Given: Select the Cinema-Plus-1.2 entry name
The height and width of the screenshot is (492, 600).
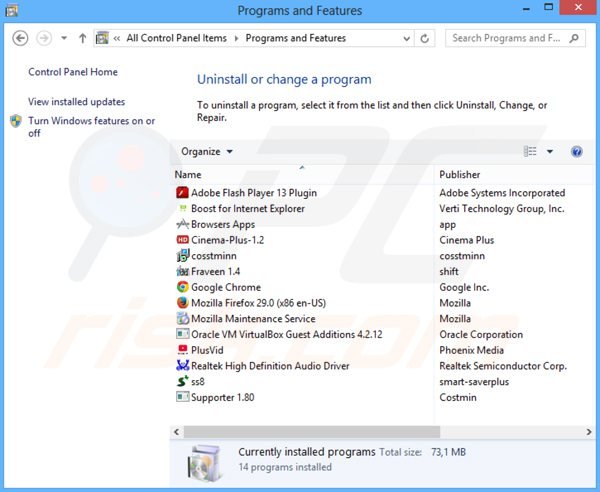Looking at the screenshot, I should click(228, 240).
